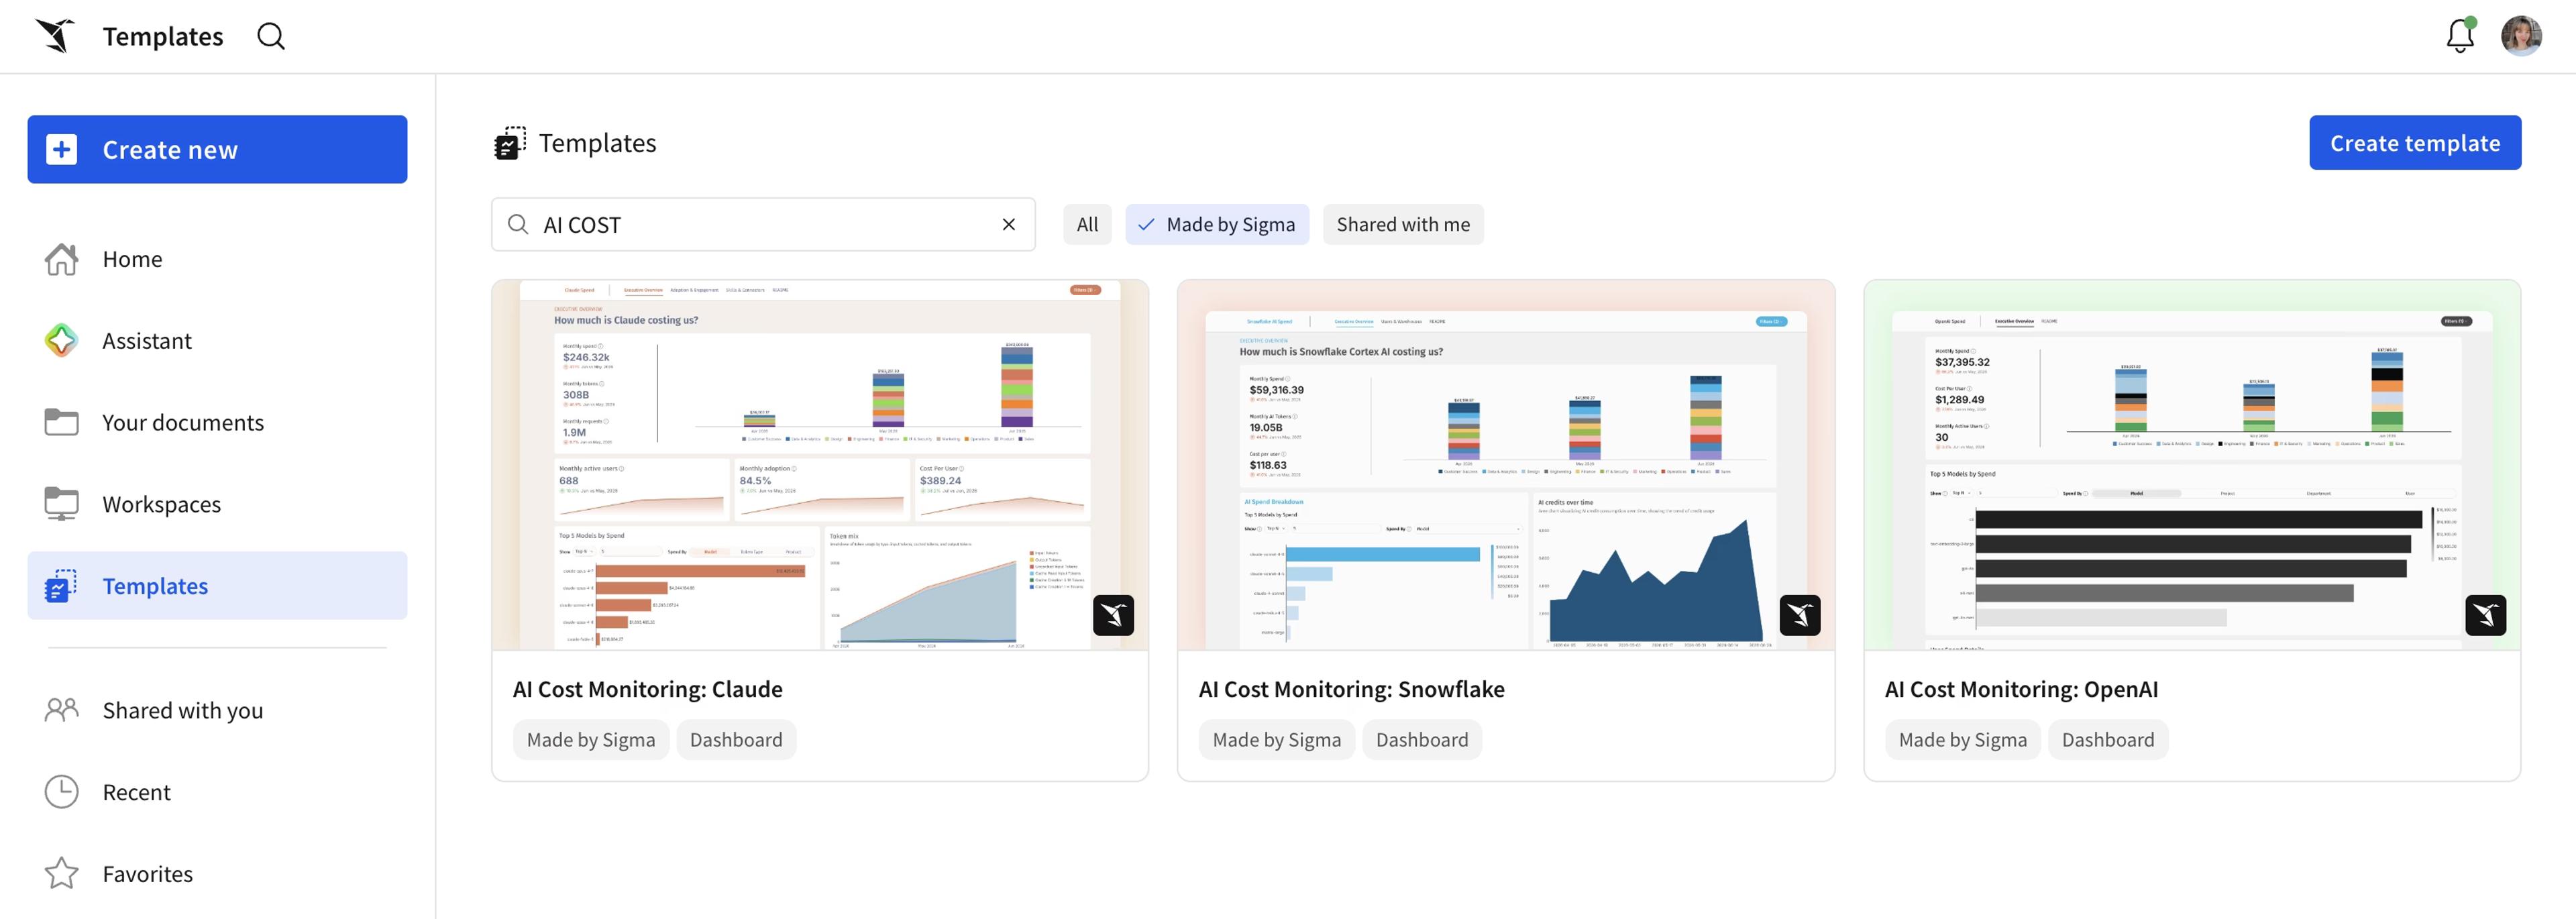Click Made by Sigma tag on OpenAI card
The height and width of the screenshot is (919, 2576).
pyautogui.click(x=1963, y=740)
